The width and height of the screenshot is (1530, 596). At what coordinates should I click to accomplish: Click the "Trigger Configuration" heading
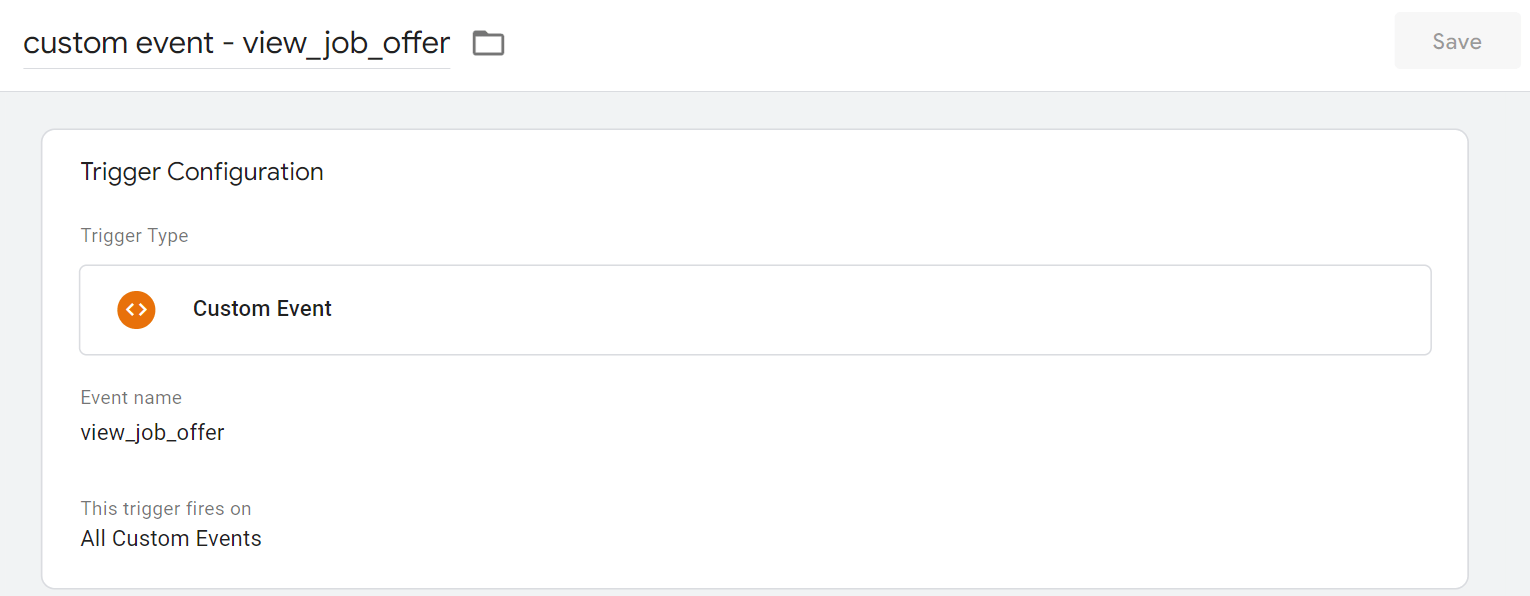point(201,172)
